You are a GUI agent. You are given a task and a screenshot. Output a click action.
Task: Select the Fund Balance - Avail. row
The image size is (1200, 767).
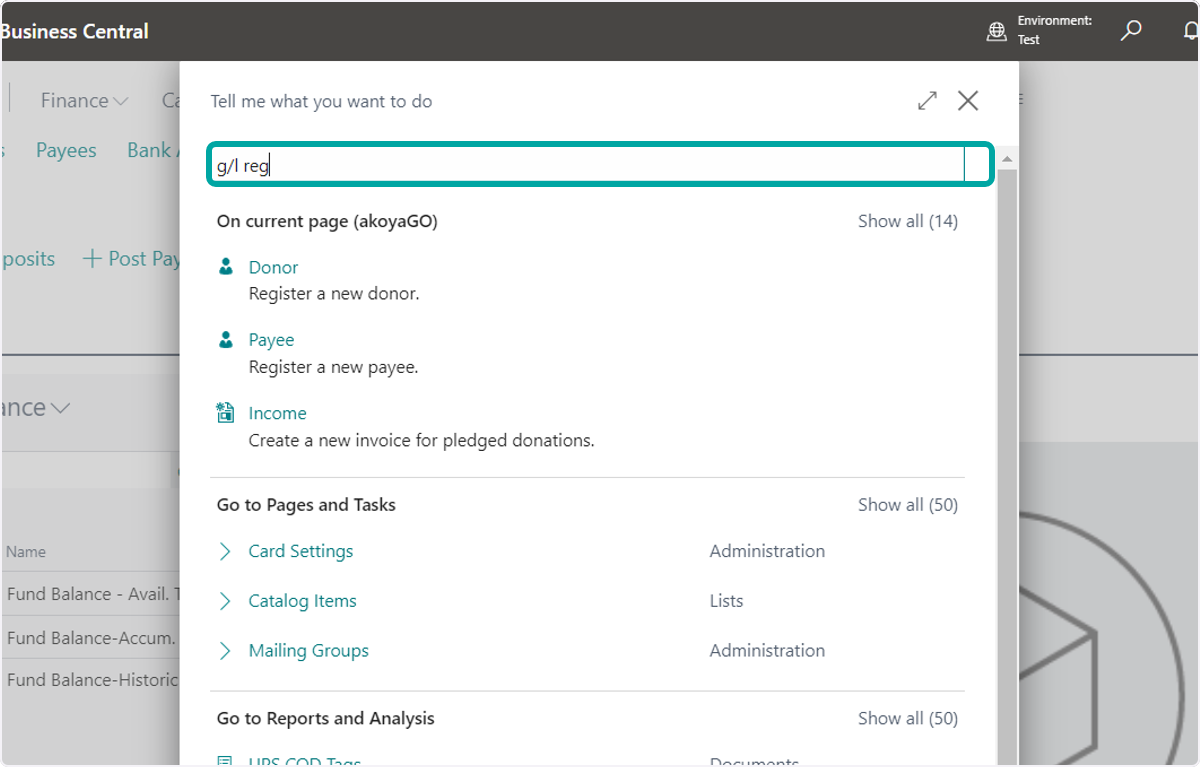tap(92, 594)
